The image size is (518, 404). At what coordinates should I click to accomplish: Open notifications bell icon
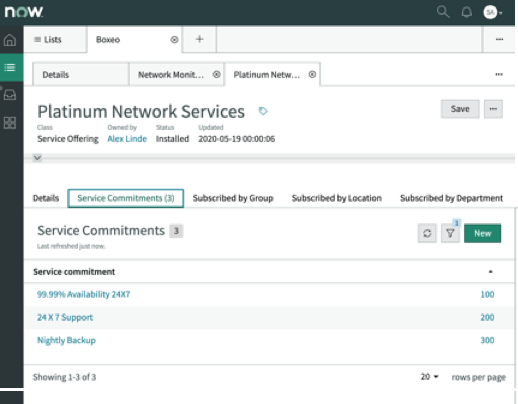click(x=466, y=12)
